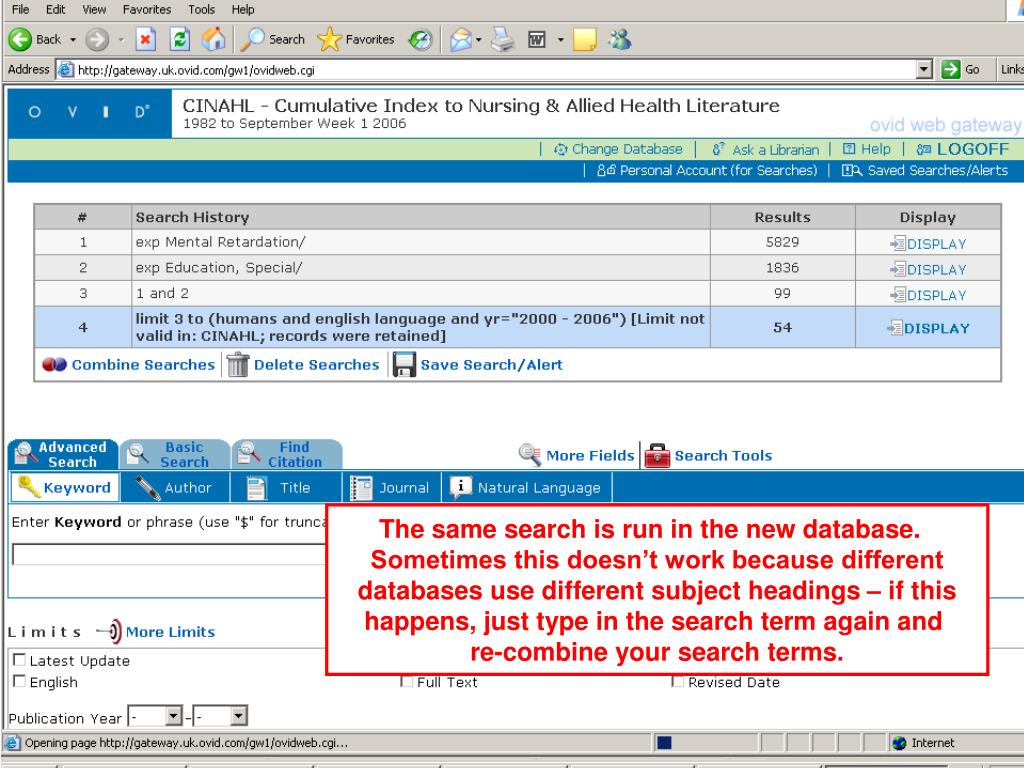
Task: Click the Mail envelope toolbar icon
Action: tap(461, 40)
